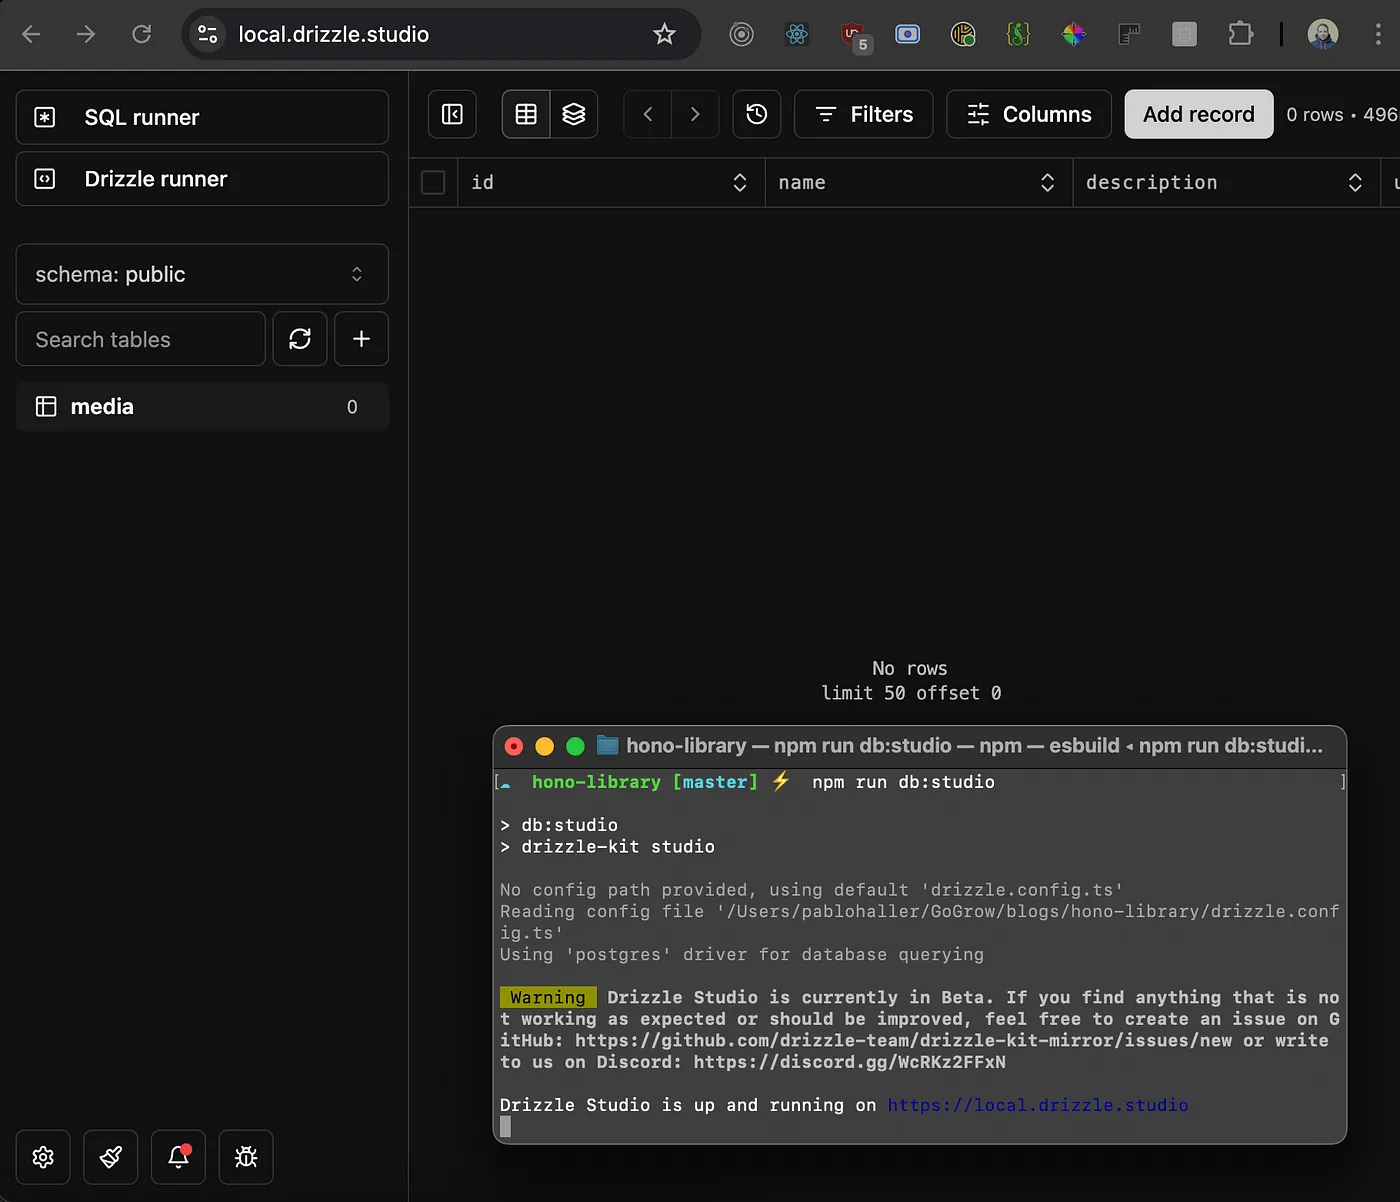Click the 'No rows' message
1400x1202 pixels.
(x=909, y=668)
